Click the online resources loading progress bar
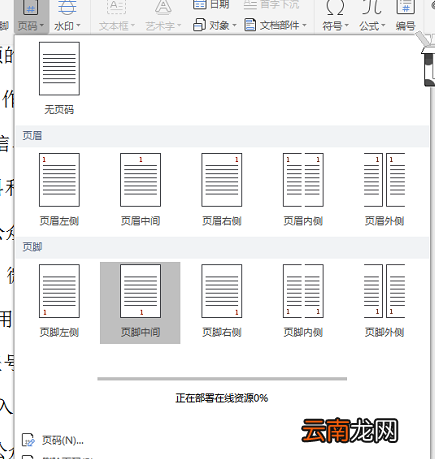This screenshot has width=435, height=459. point(222,379)
